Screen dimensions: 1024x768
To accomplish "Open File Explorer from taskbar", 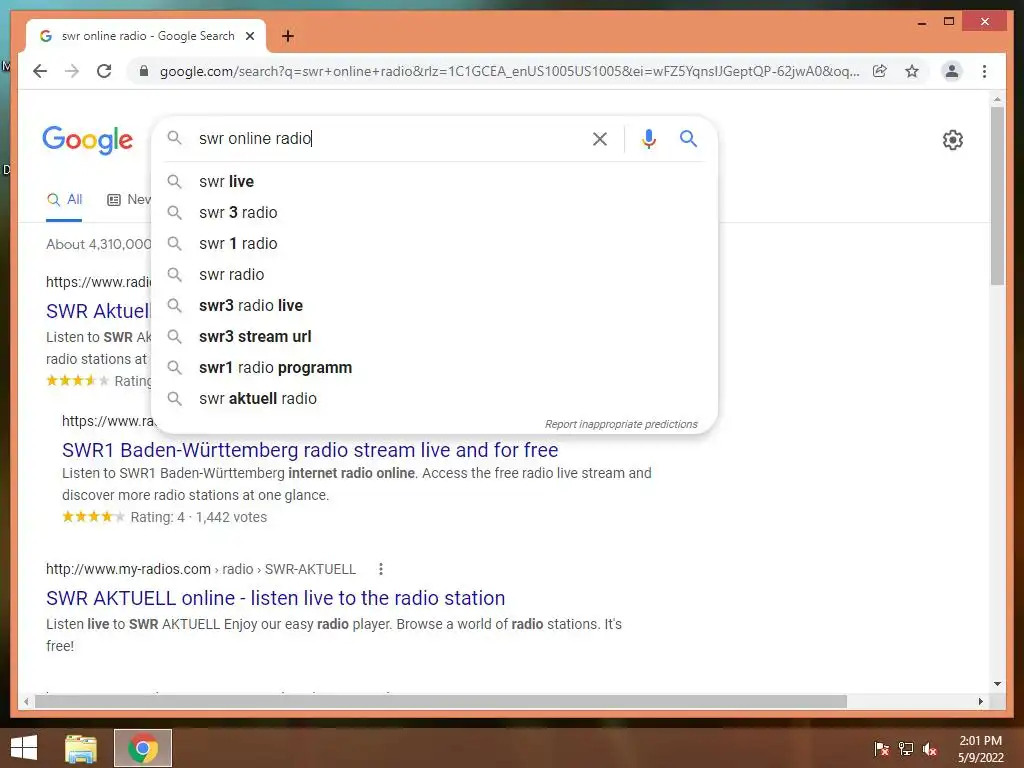I will 81,748.
